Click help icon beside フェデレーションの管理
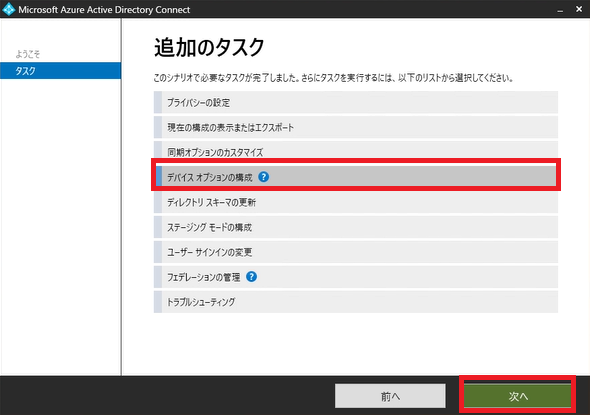This screenshot has width=590, height=415. (251, 277)
